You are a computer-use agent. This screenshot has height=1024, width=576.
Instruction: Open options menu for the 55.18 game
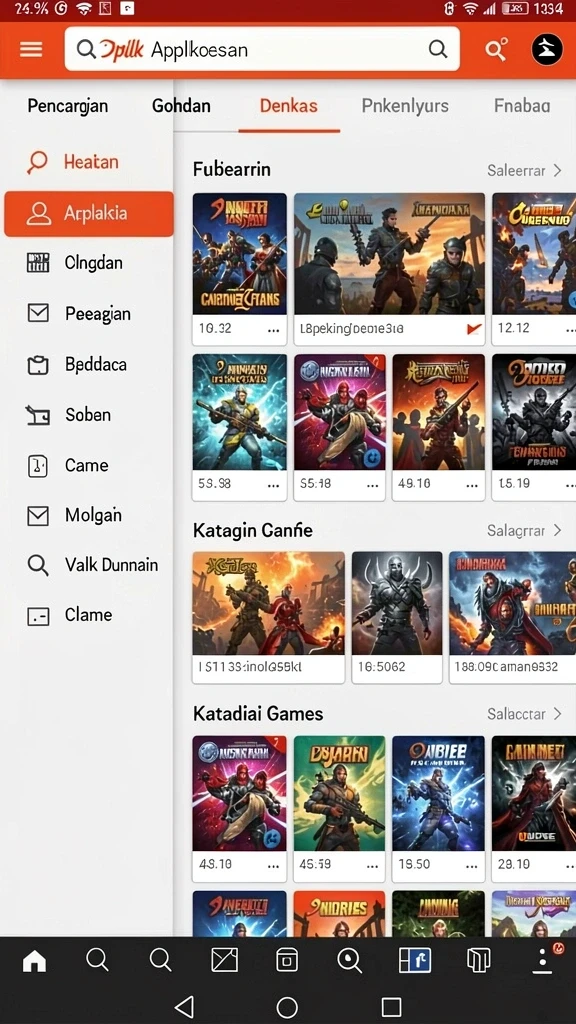(373, 487)
